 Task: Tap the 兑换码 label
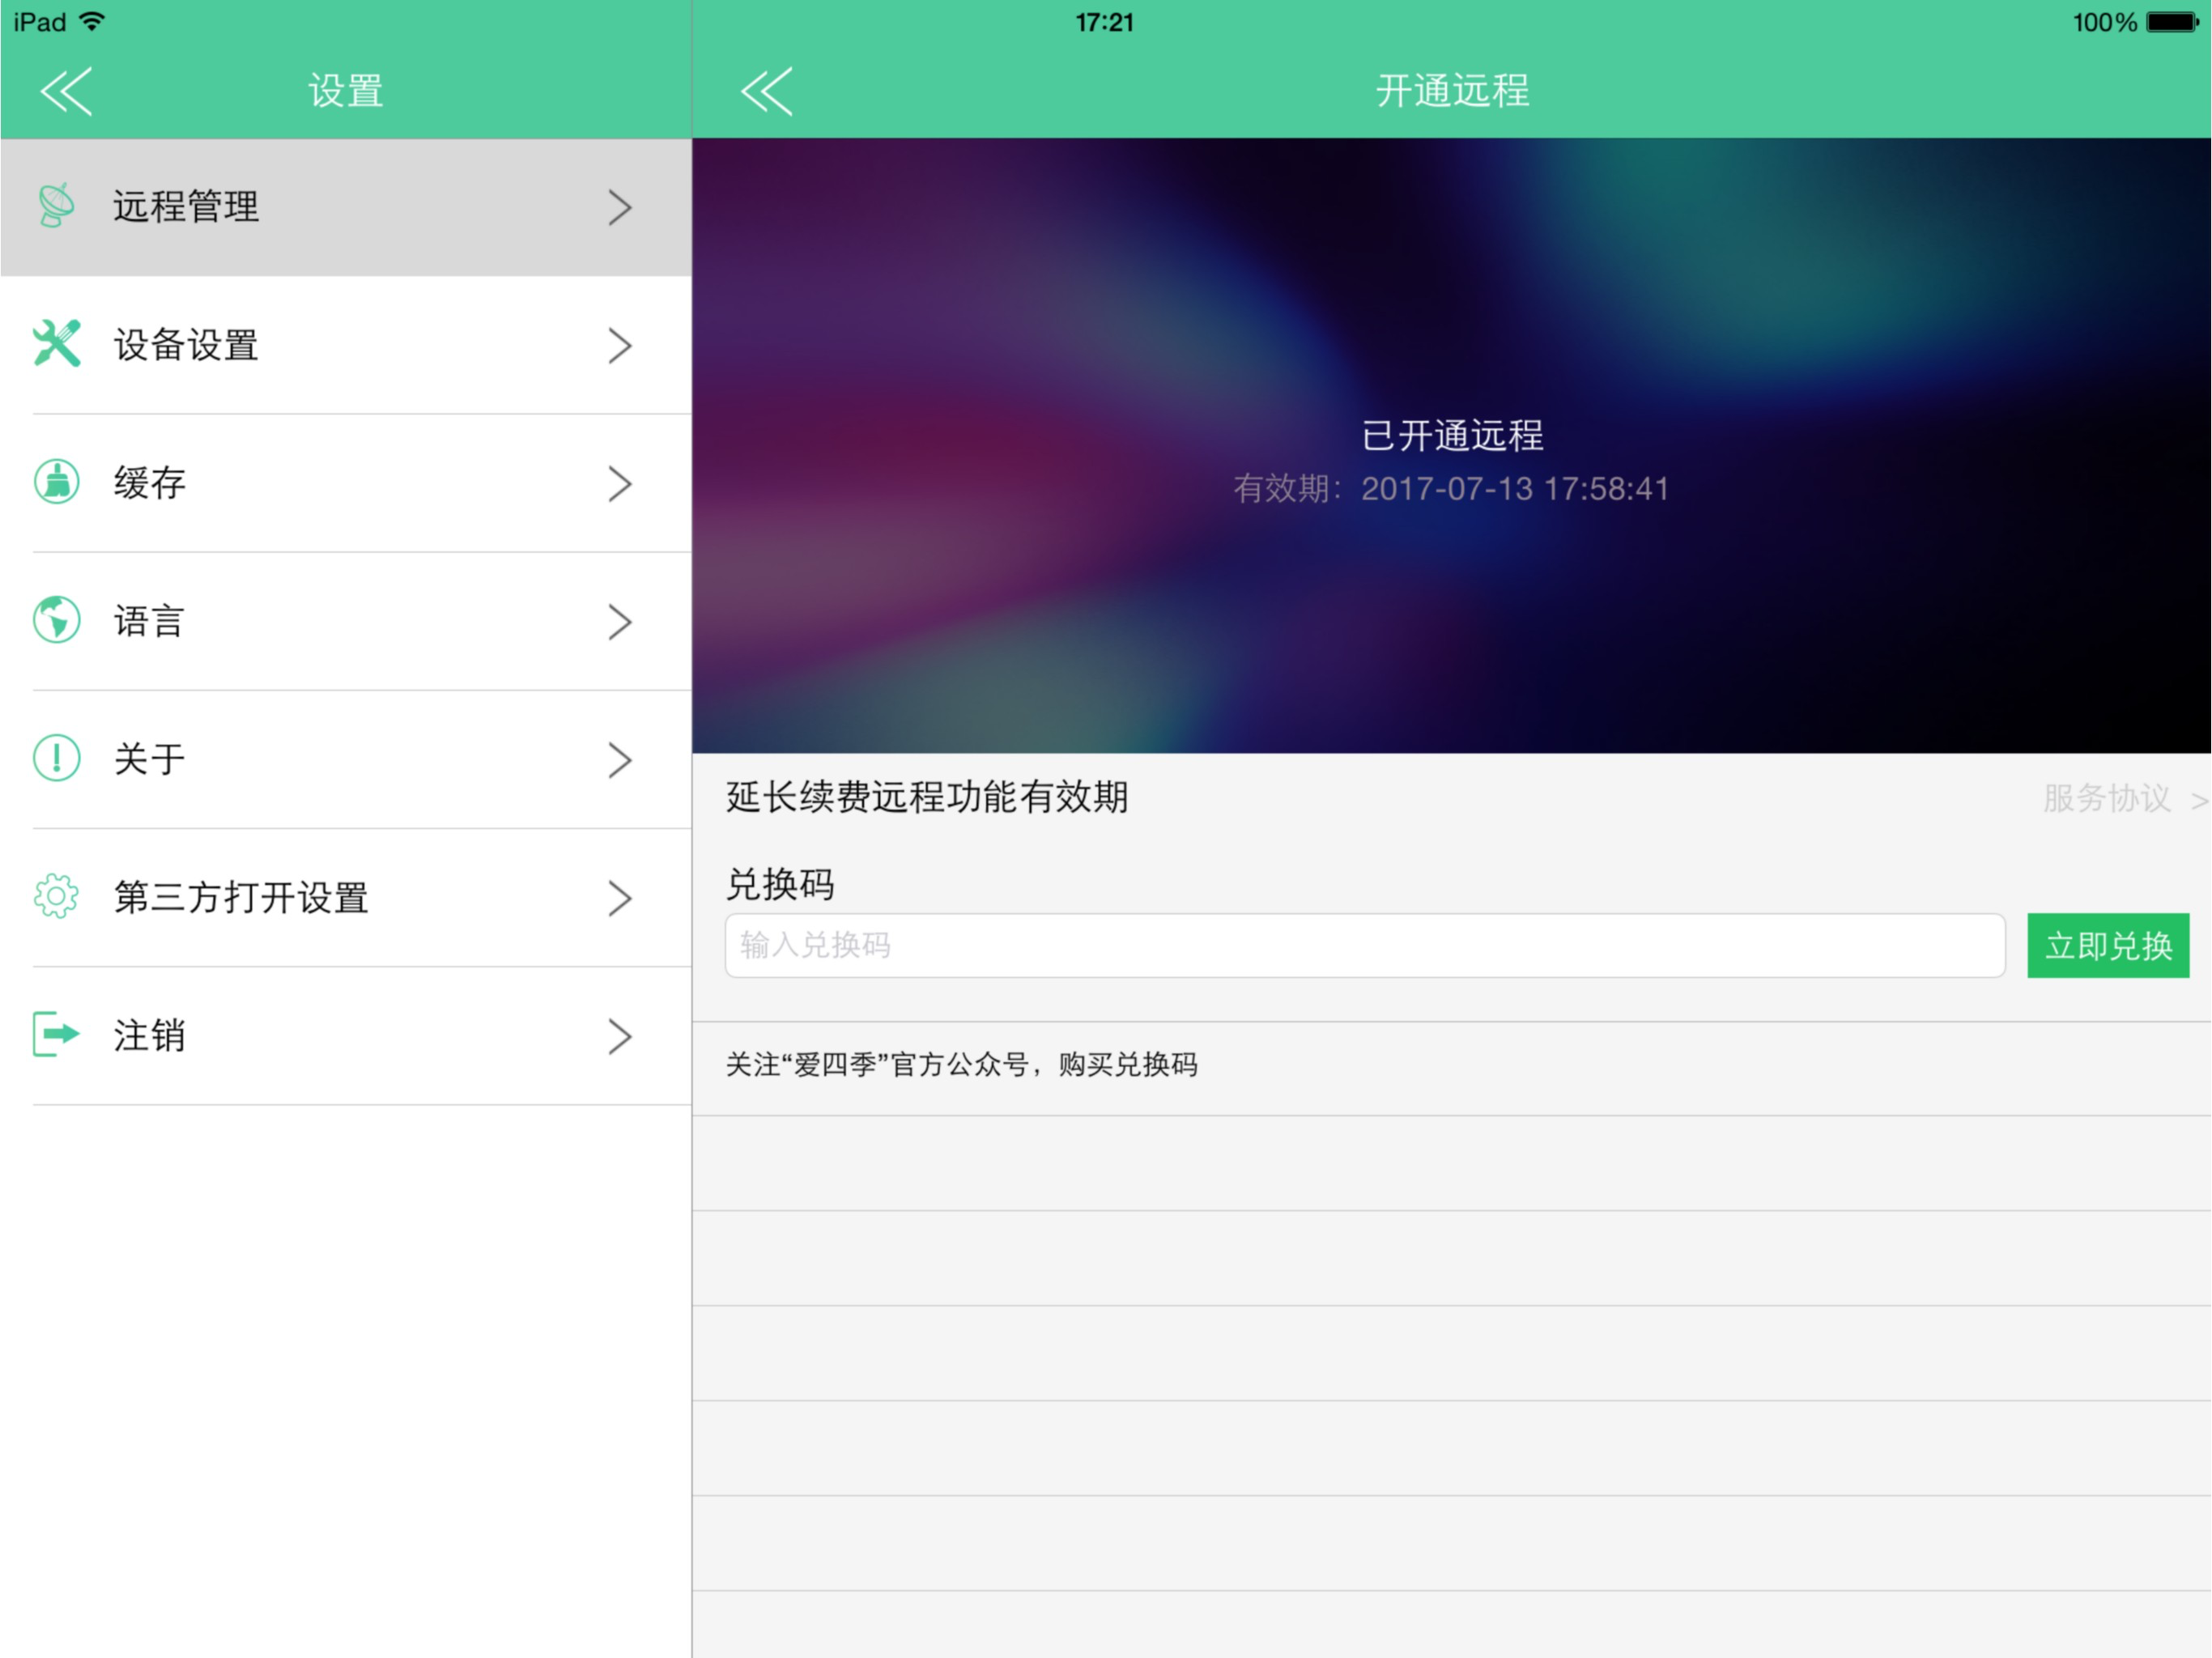(780, 884)
